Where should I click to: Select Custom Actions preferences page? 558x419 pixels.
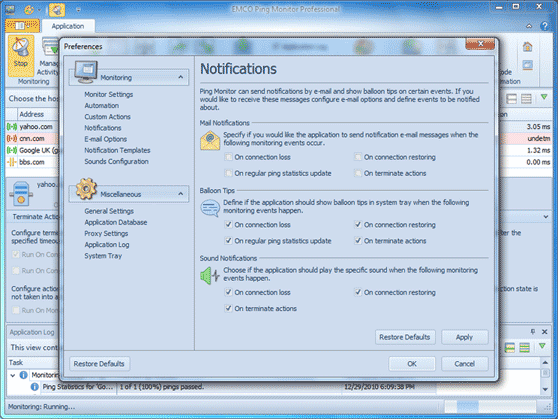click(x=107, y=117)
